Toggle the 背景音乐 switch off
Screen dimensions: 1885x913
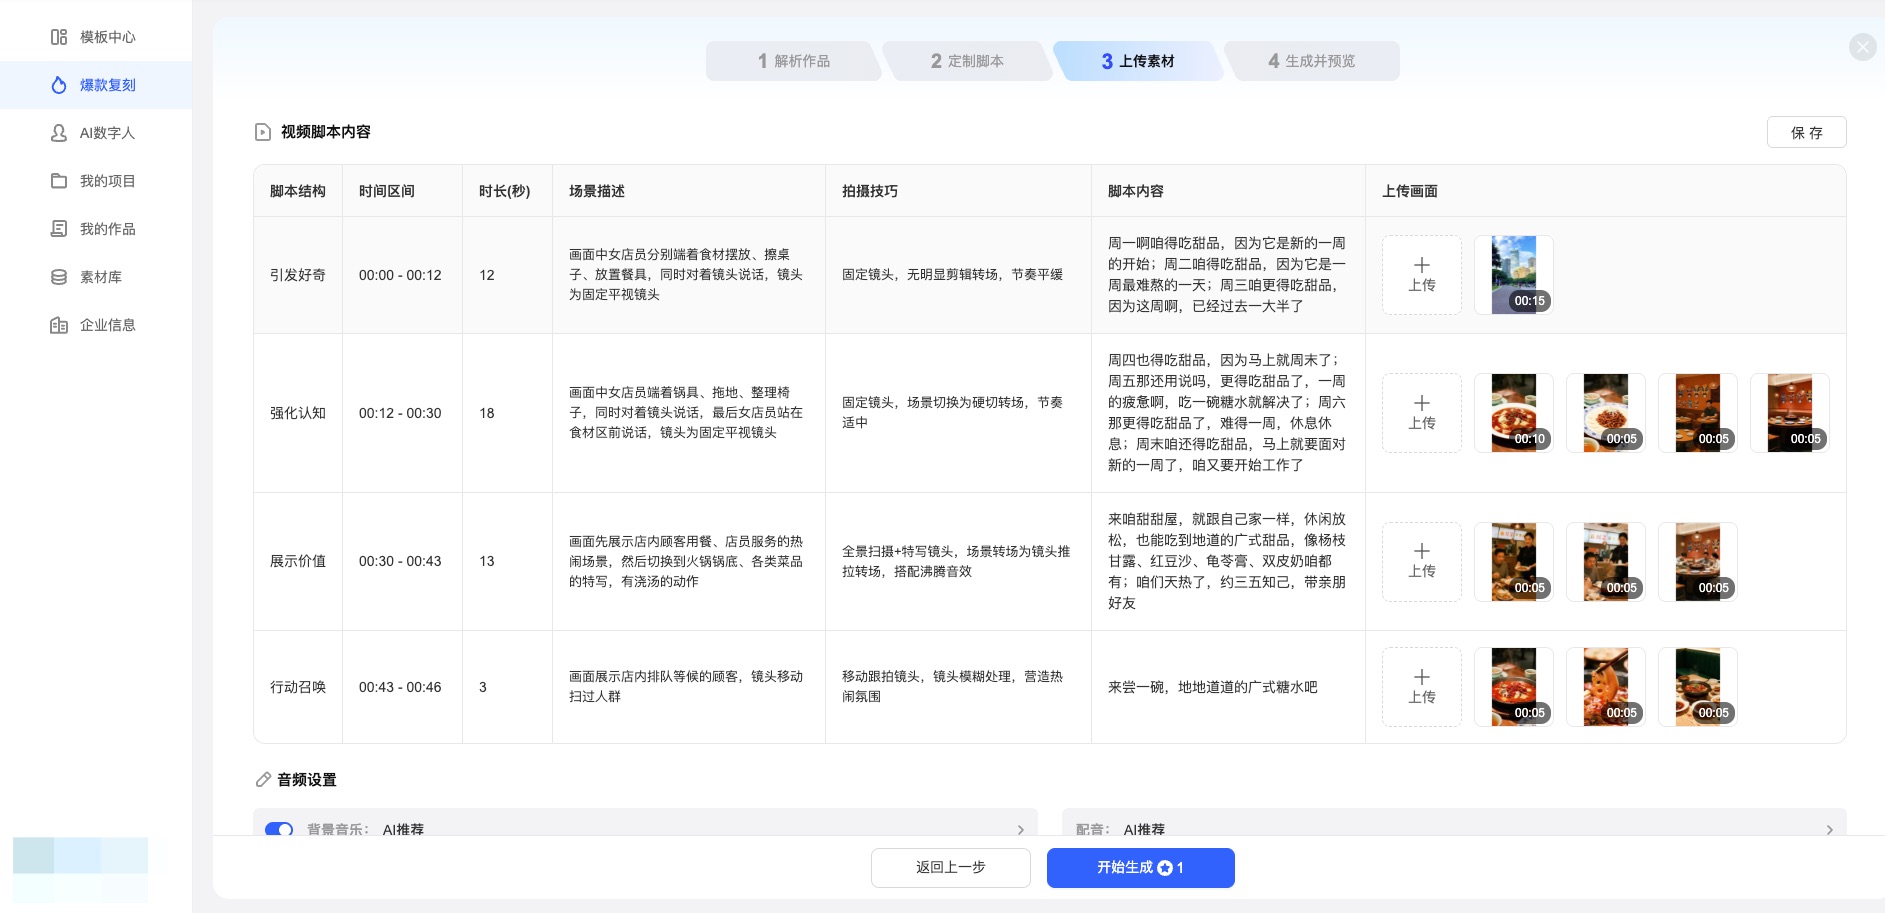click(x=279, y=829)
